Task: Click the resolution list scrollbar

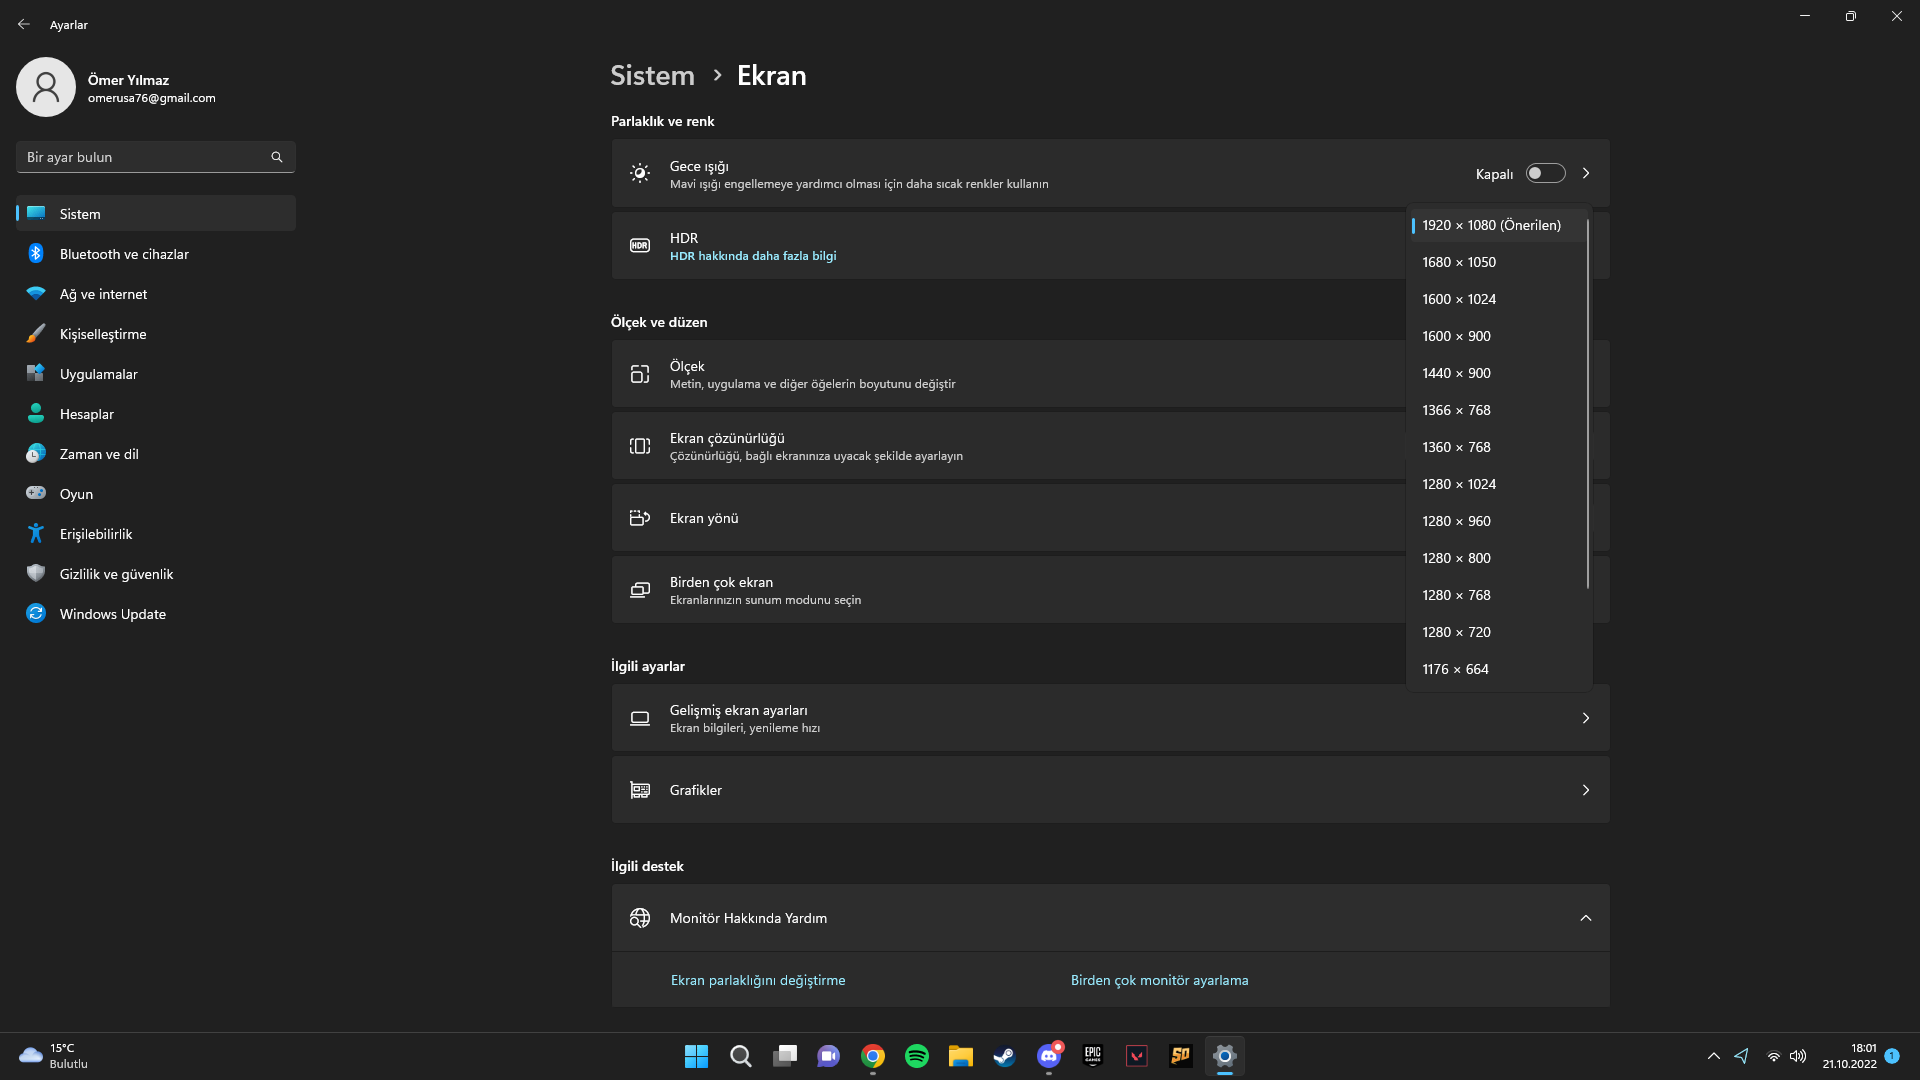Action: point(1587,400)
